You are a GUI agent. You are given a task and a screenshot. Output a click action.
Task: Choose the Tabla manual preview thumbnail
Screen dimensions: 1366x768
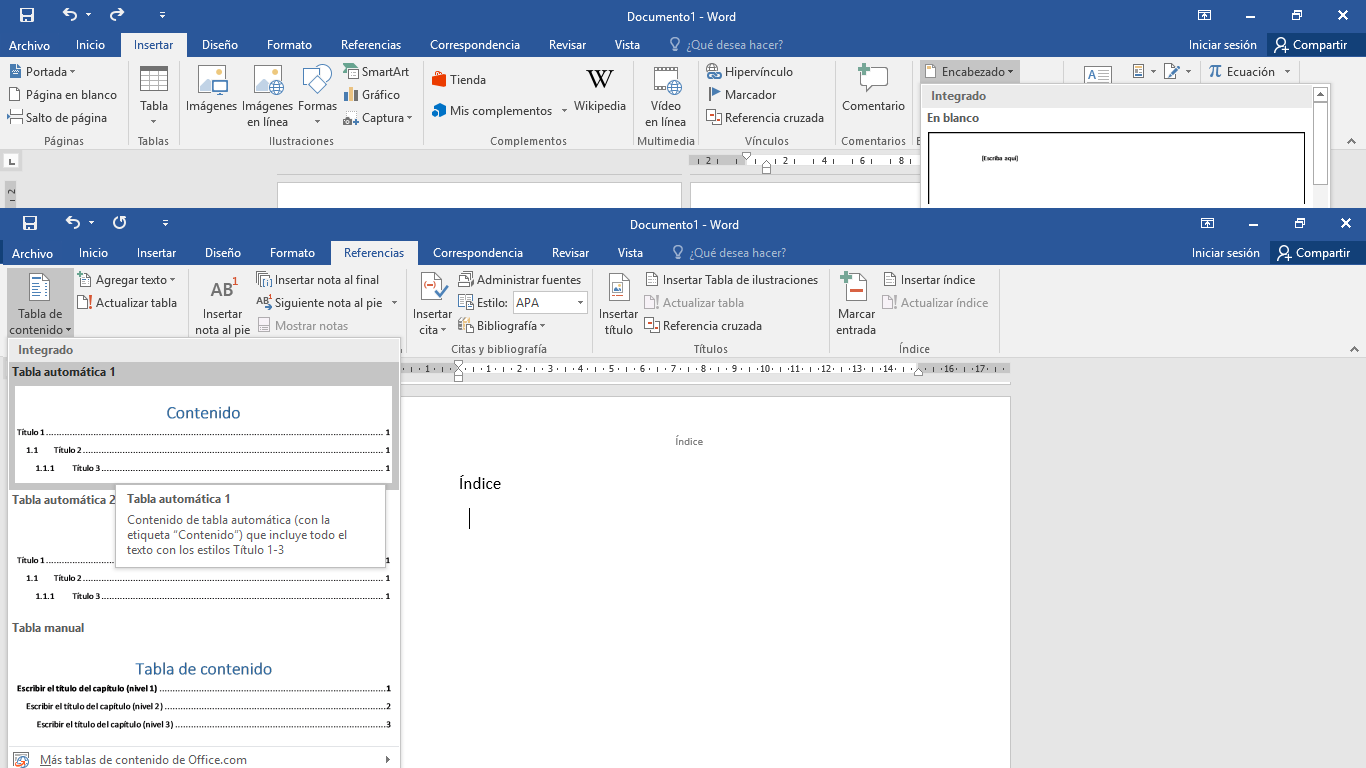[203, 688]
